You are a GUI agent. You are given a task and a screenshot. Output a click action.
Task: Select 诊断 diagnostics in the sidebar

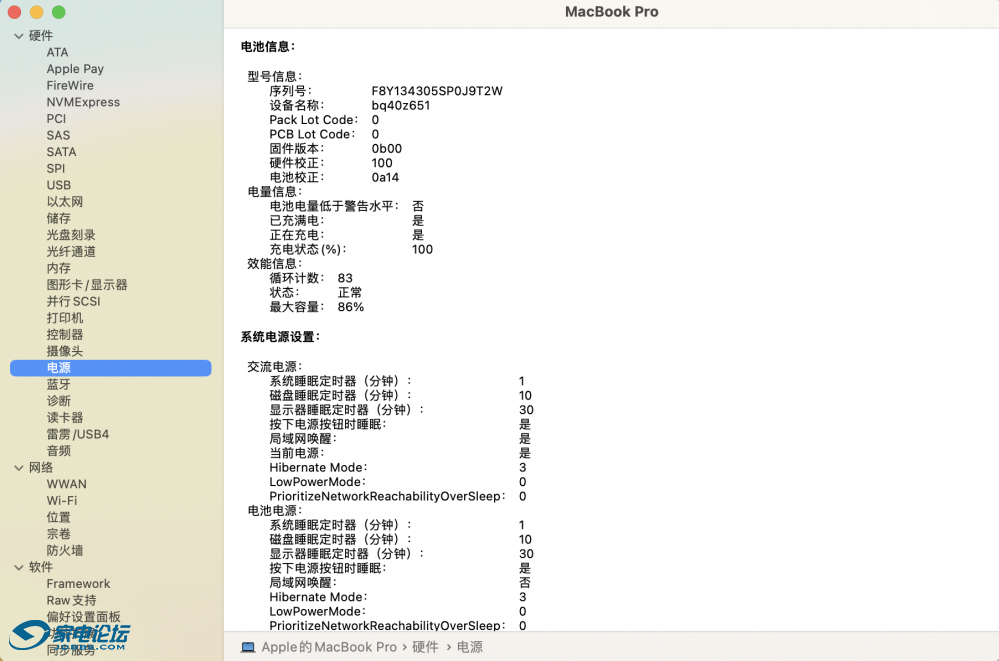(58, 401)
